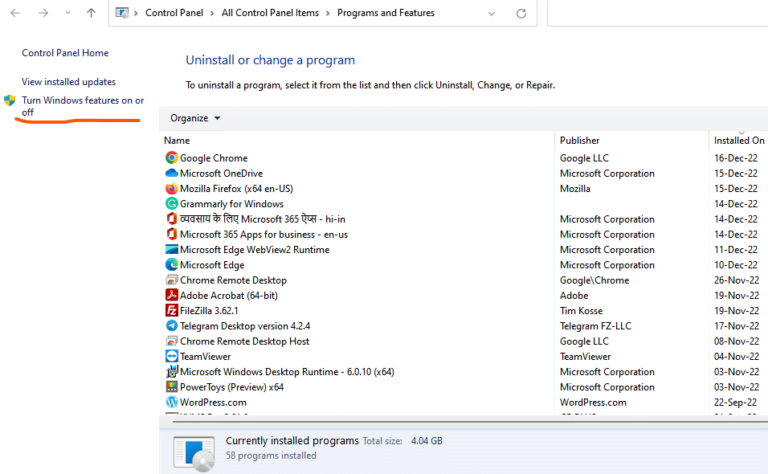Refresh the Programs and Features view

pos(521,13)
